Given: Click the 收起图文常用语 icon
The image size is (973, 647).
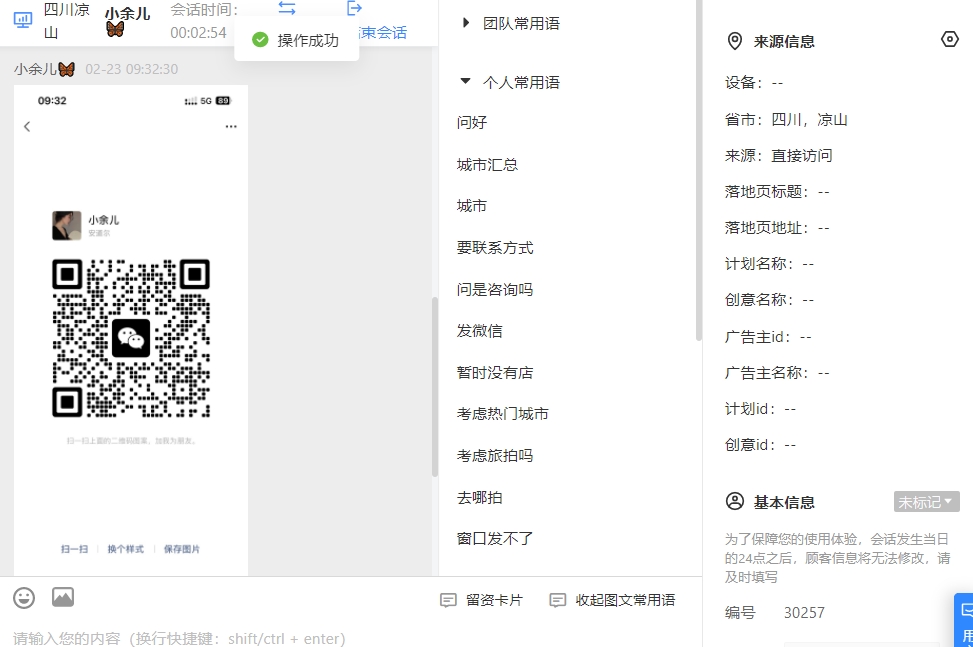Looking at the screenshot, I should 558,600.
